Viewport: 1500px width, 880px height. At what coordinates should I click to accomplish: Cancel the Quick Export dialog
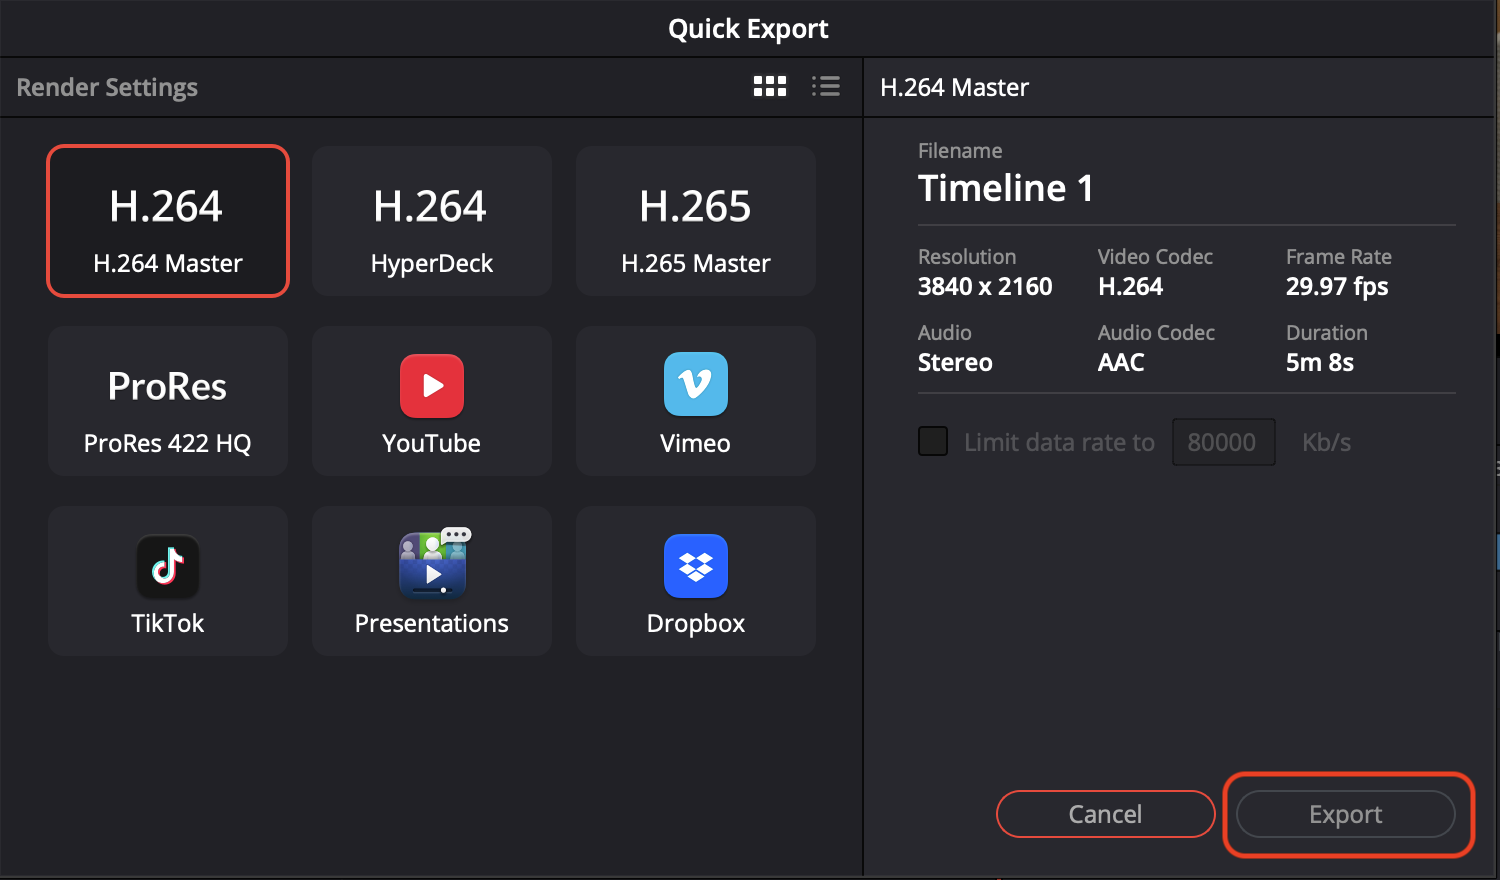pos(1105,814)
